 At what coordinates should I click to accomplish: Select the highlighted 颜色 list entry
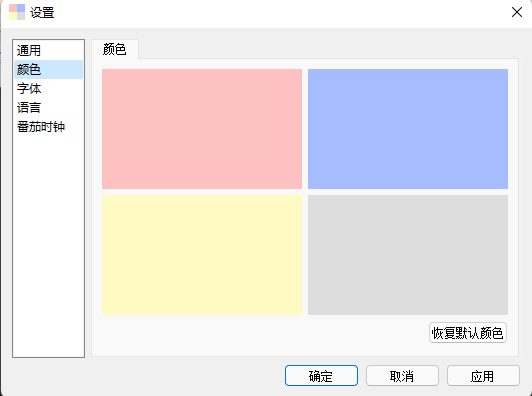(49, 70)
